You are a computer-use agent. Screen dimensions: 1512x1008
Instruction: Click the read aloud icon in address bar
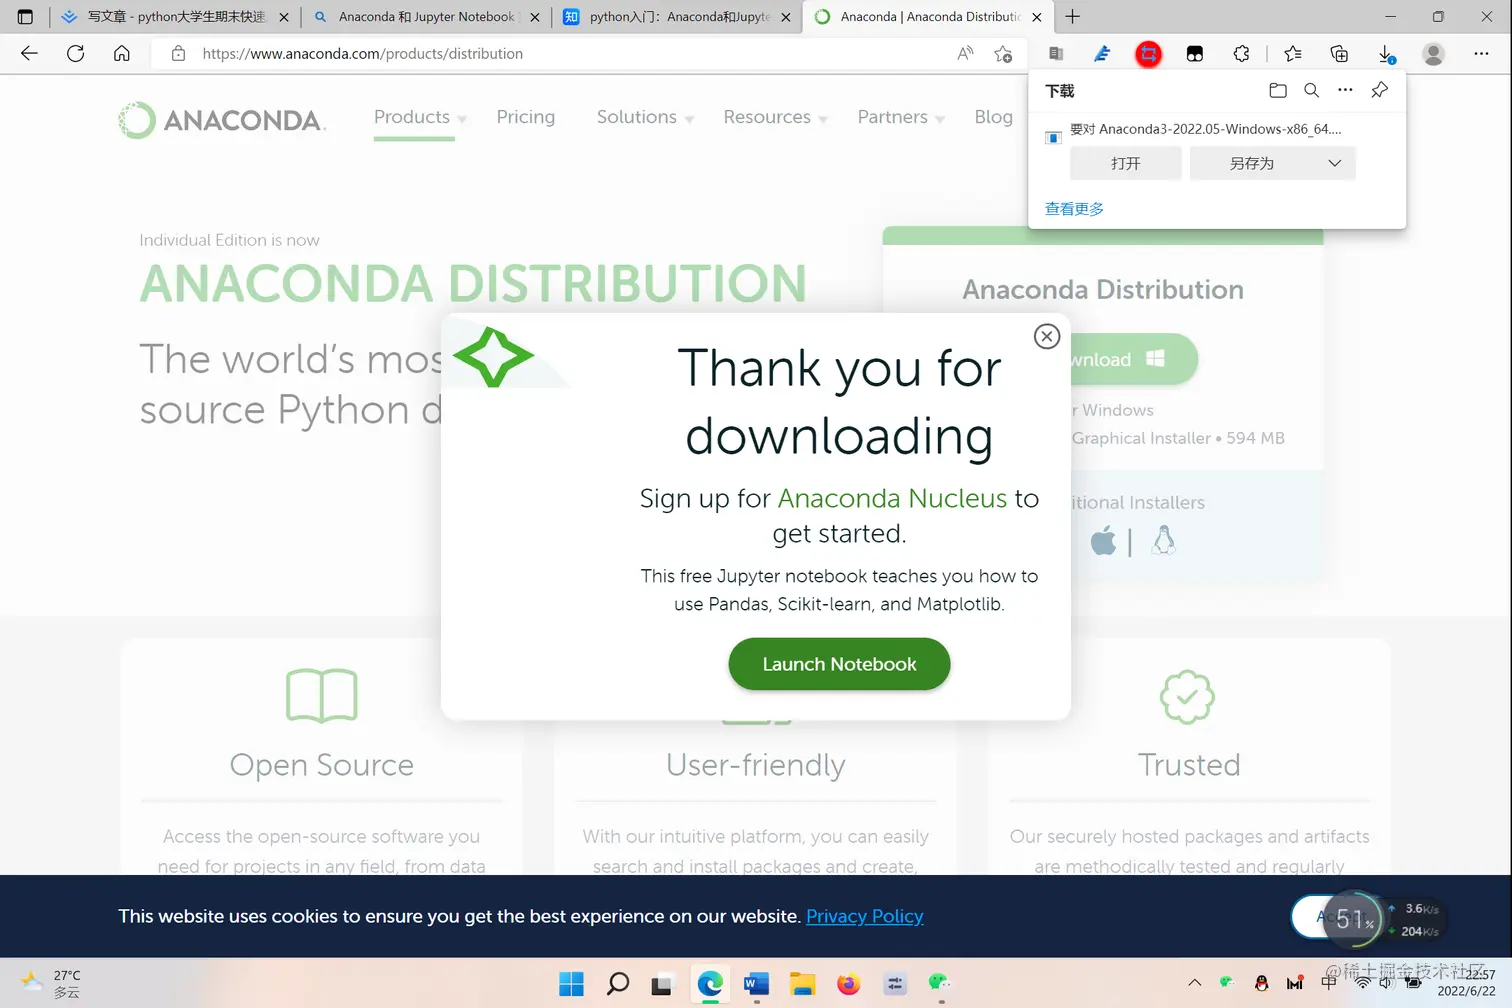965,54
